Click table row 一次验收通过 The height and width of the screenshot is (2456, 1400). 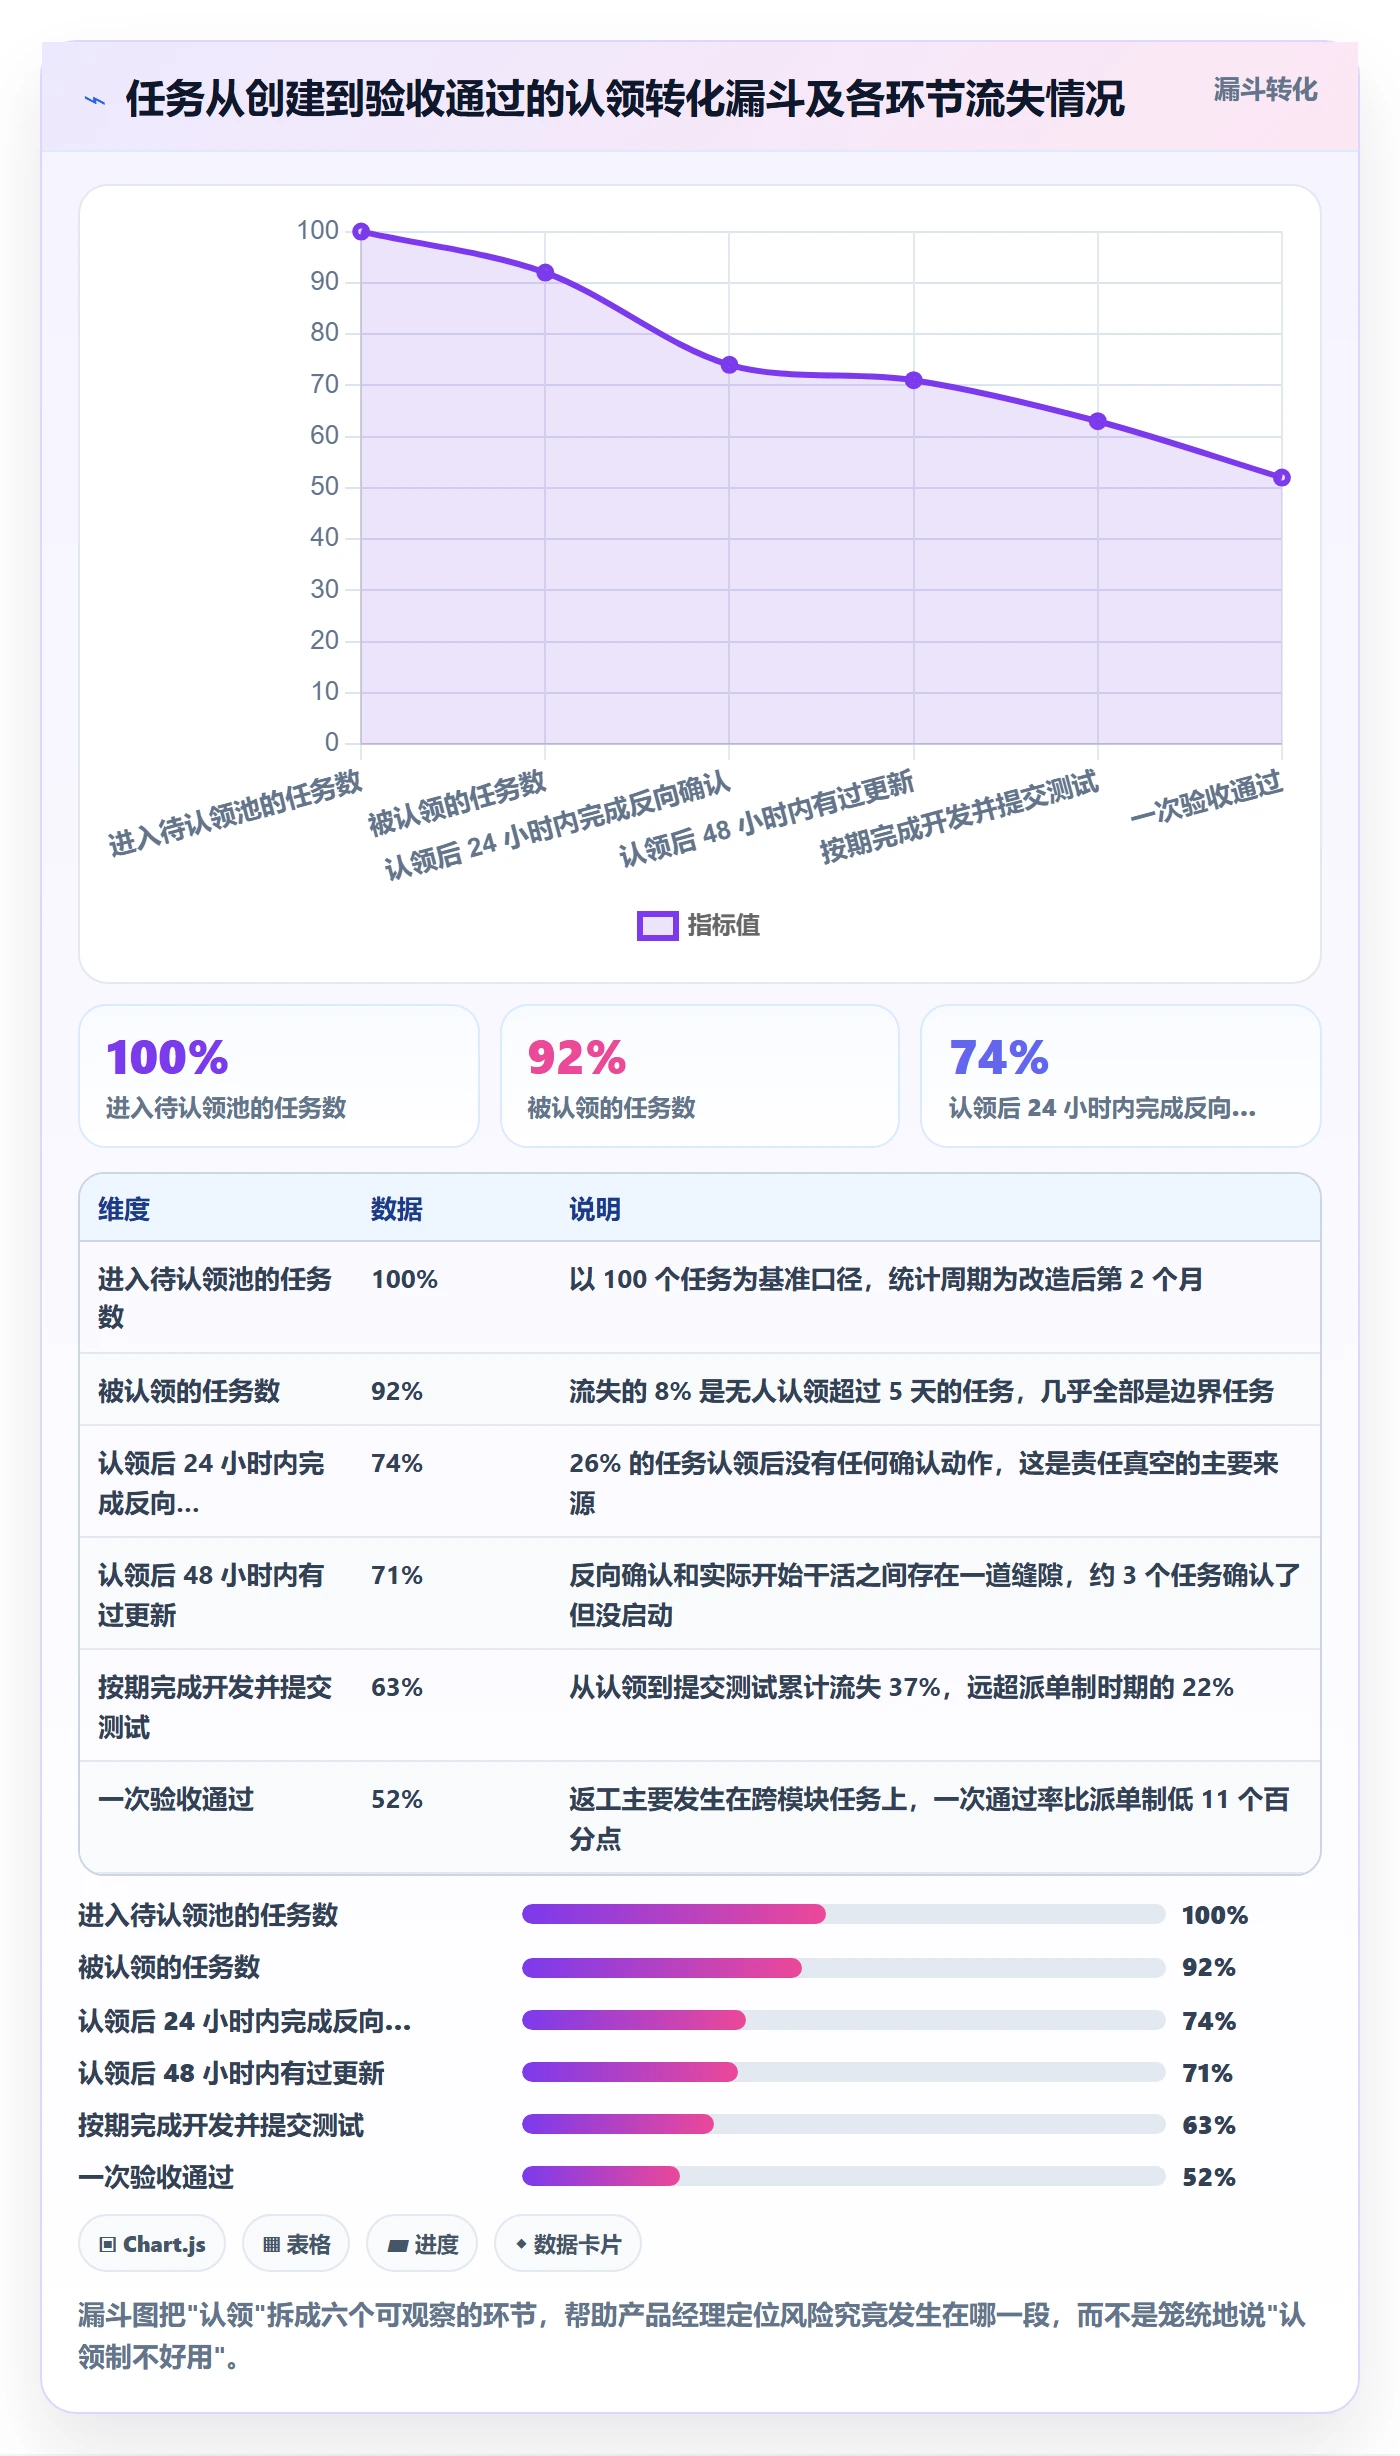[700, 1817]
